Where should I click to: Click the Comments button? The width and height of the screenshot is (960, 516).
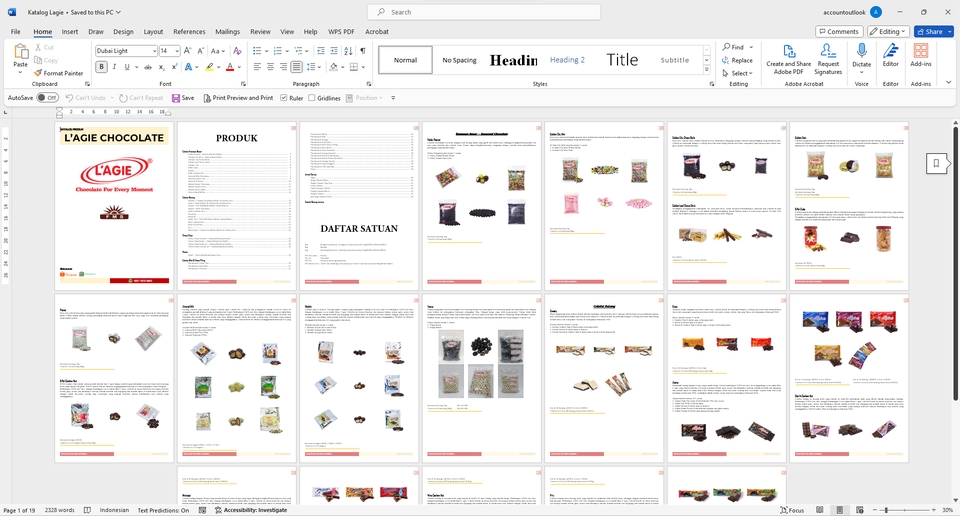[x=839, y=31]
